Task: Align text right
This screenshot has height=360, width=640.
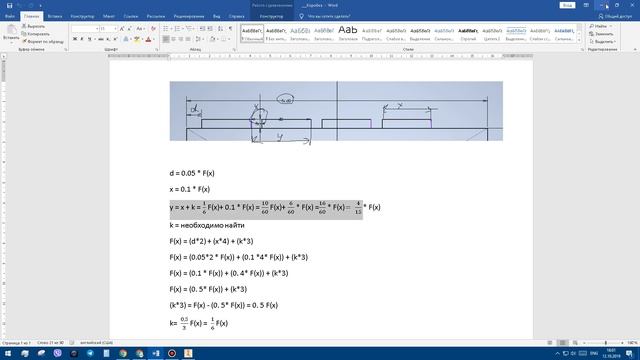Action: tap(181, 39)
